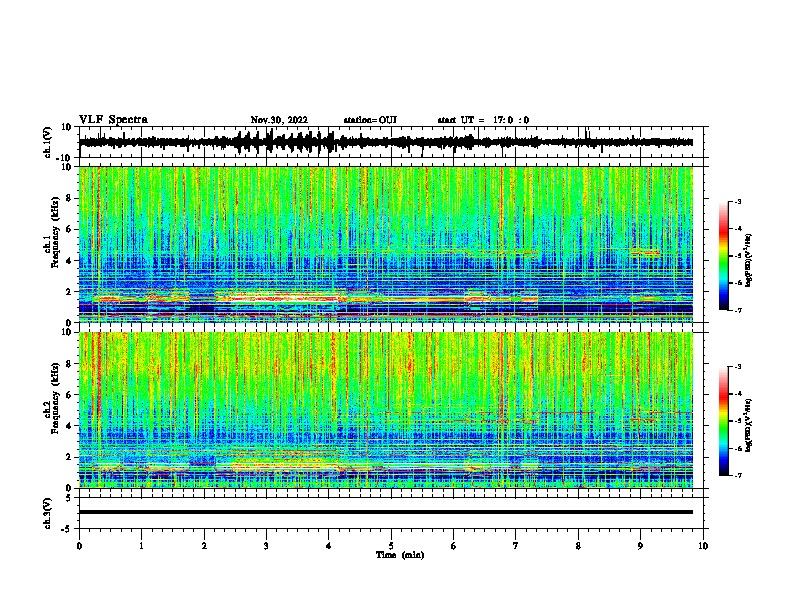Click the "-5" tick on ch.3(V) axis
This screenshot has width=792, height=612.
coord(68,529)
